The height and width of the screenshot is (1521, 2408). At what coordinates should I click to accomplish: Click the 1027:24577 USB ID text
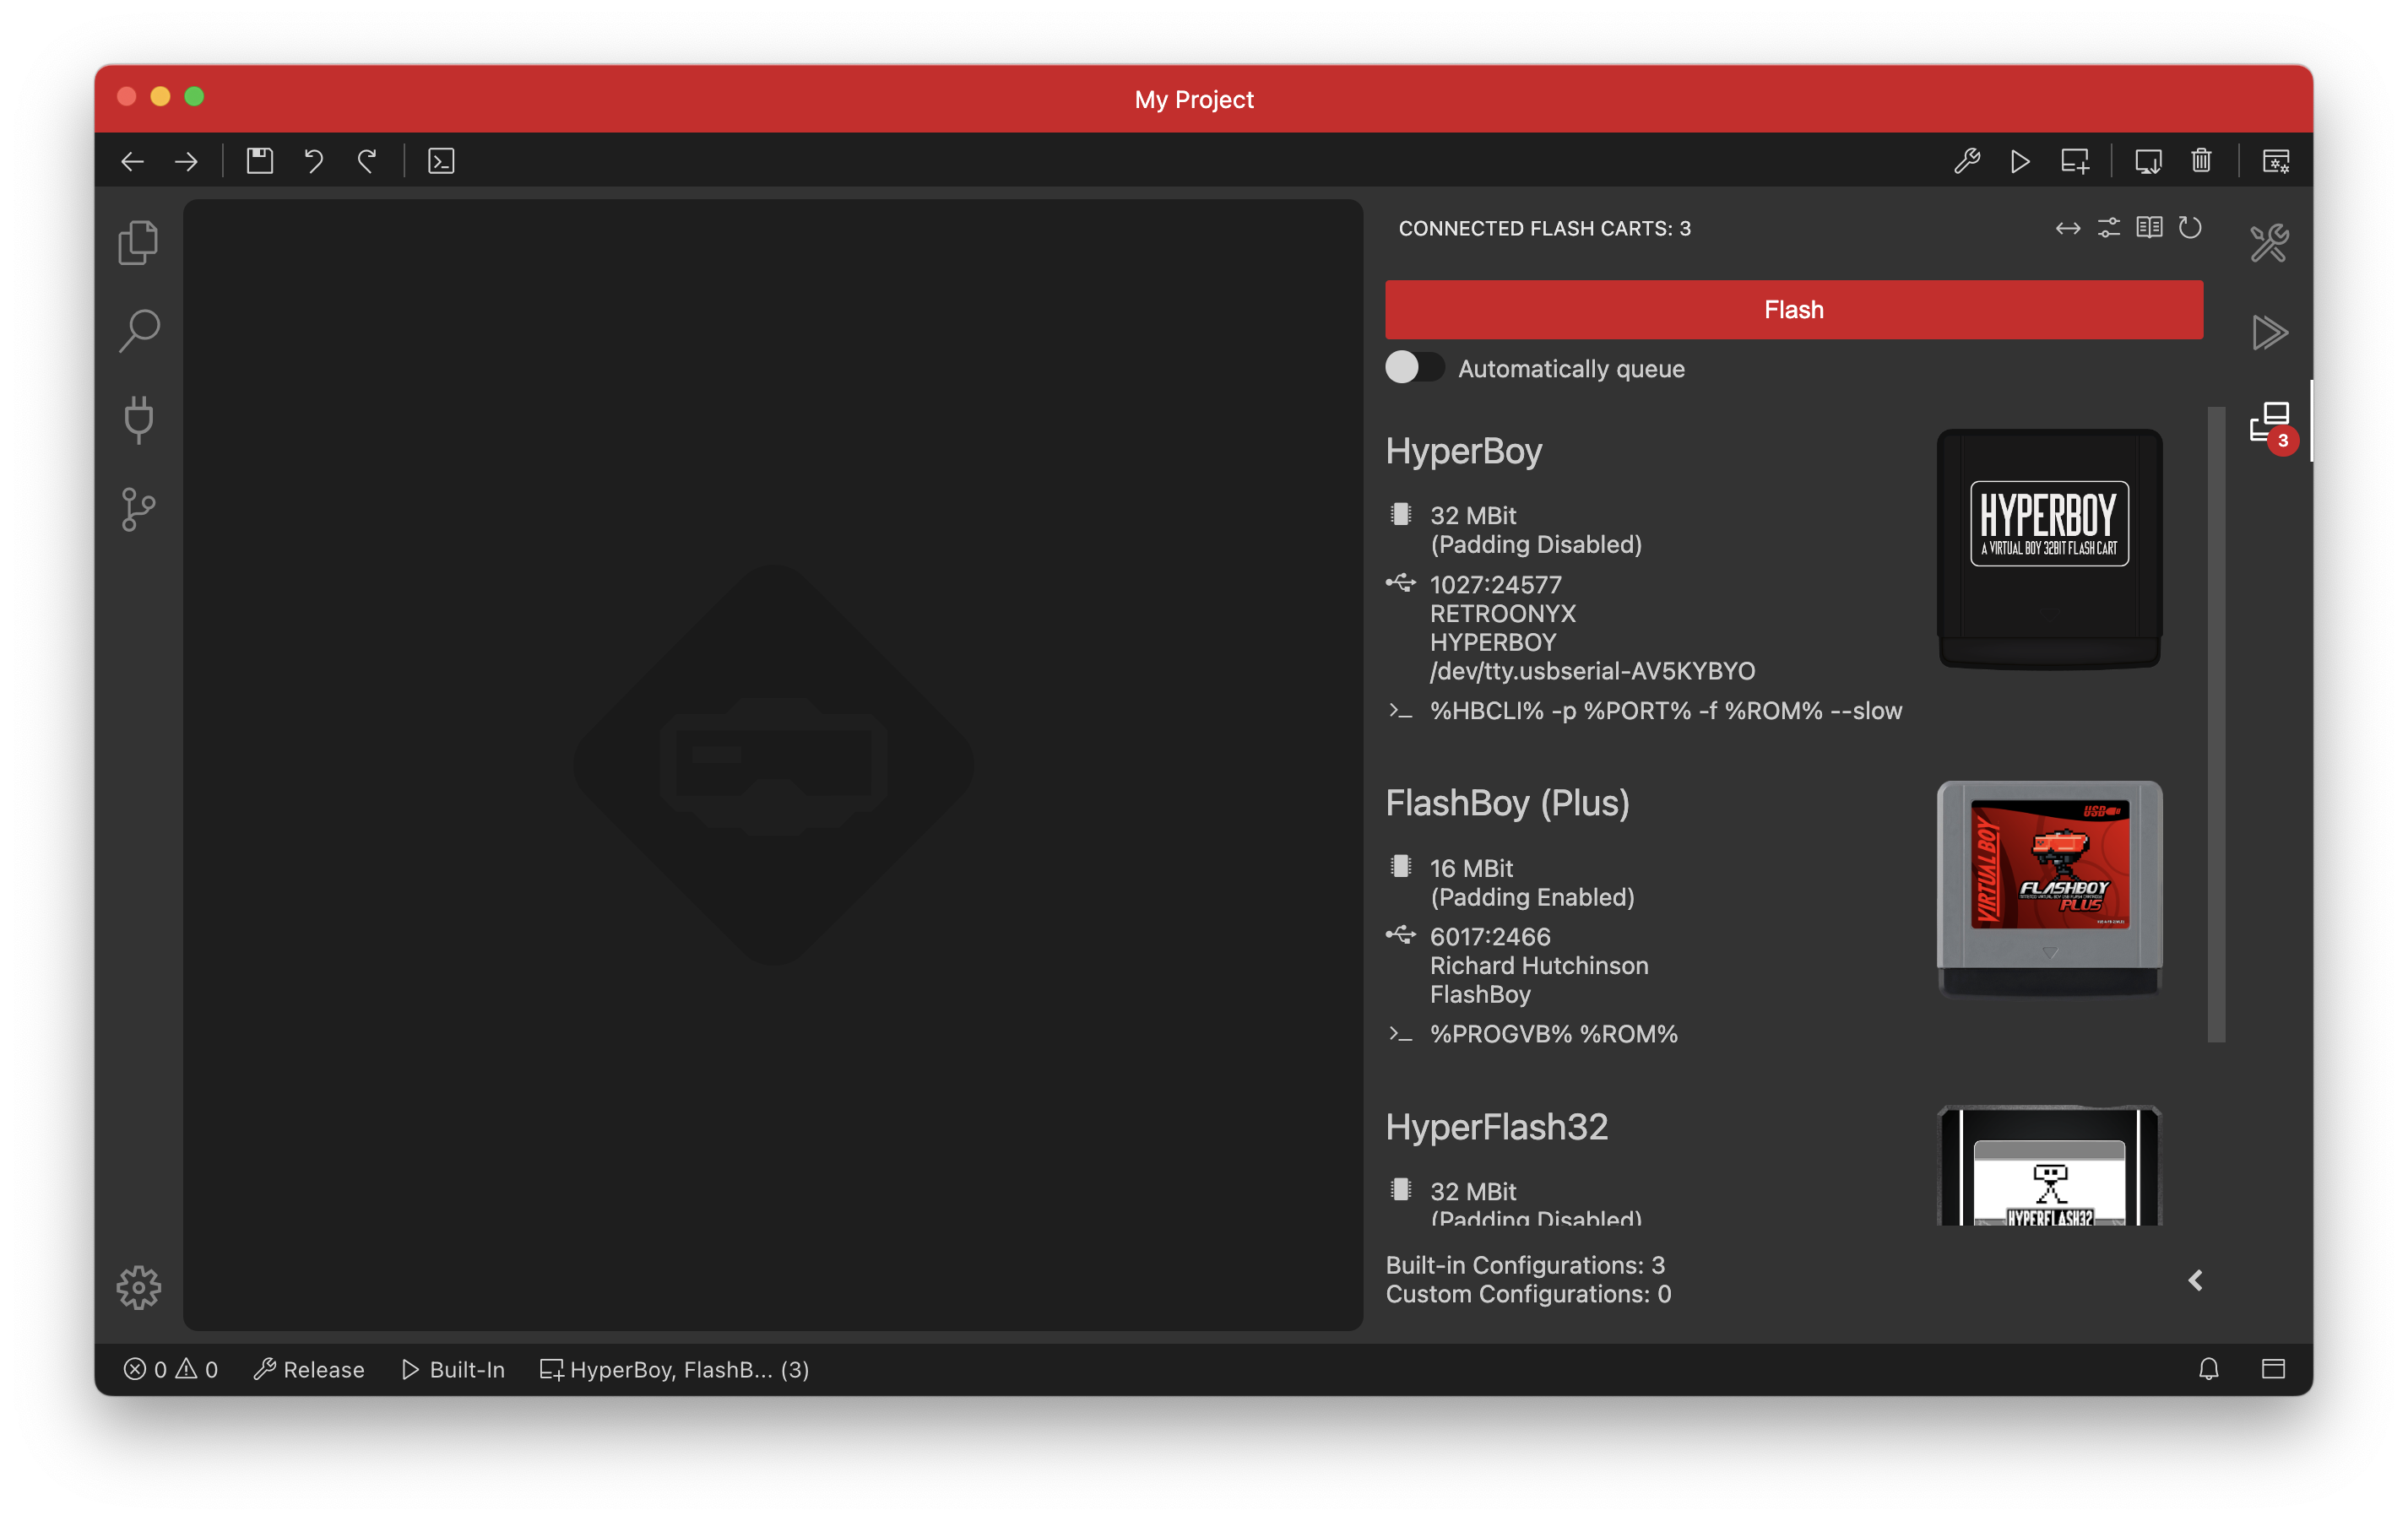1496,585
